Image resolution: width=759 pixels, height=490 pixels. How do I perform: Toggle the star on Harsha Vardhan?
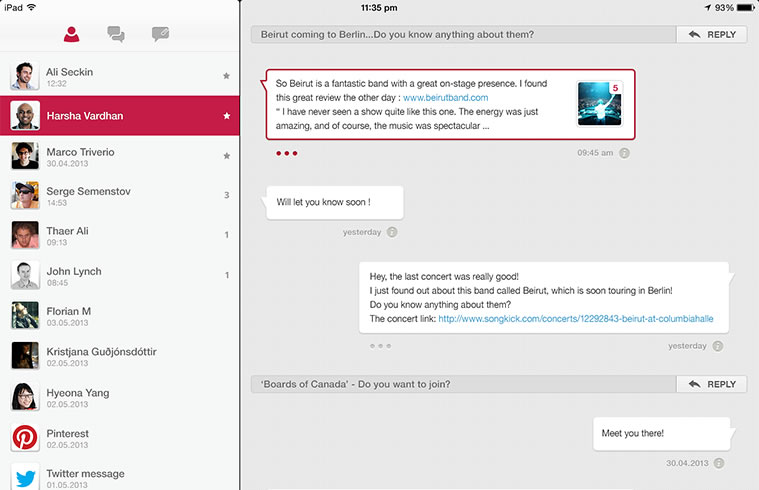coord(226,116)
